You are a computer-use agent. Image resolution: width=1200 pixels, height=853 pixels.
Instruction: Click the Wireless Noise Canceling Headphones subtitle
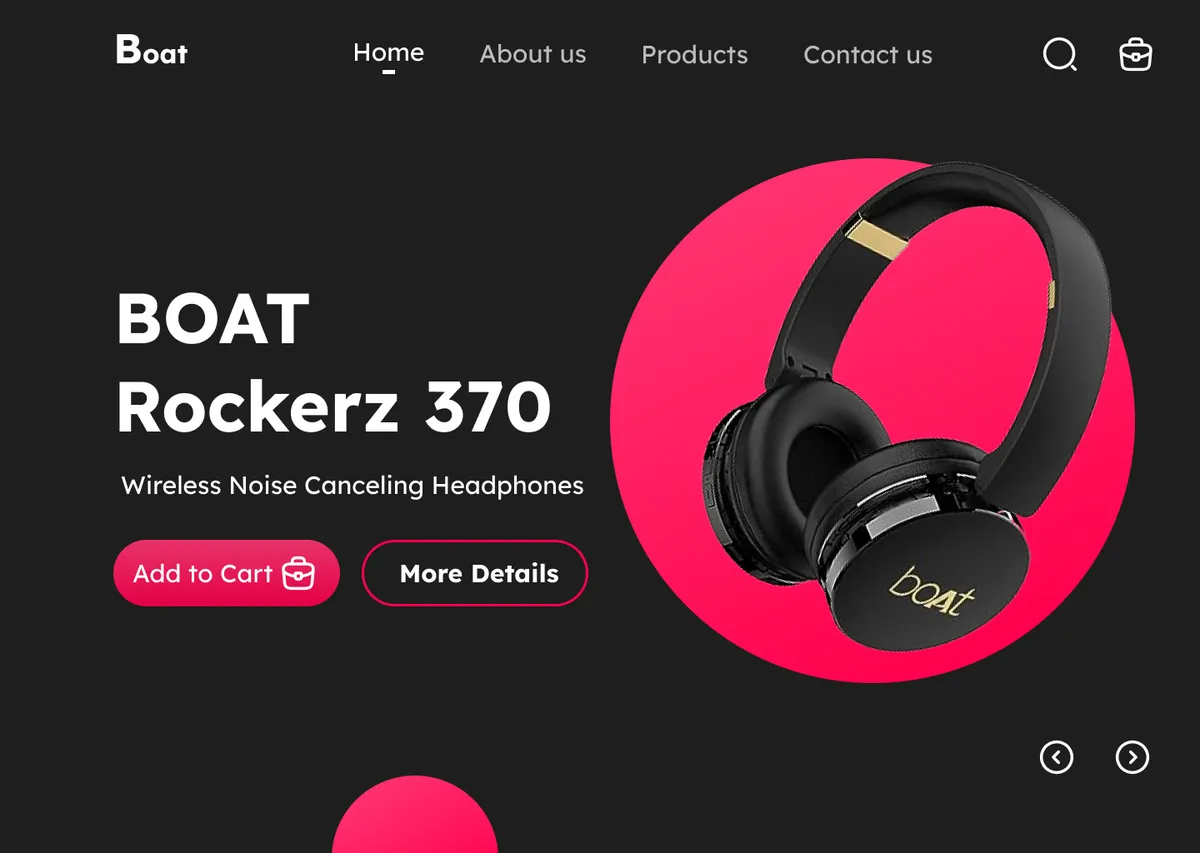(352, 486)
